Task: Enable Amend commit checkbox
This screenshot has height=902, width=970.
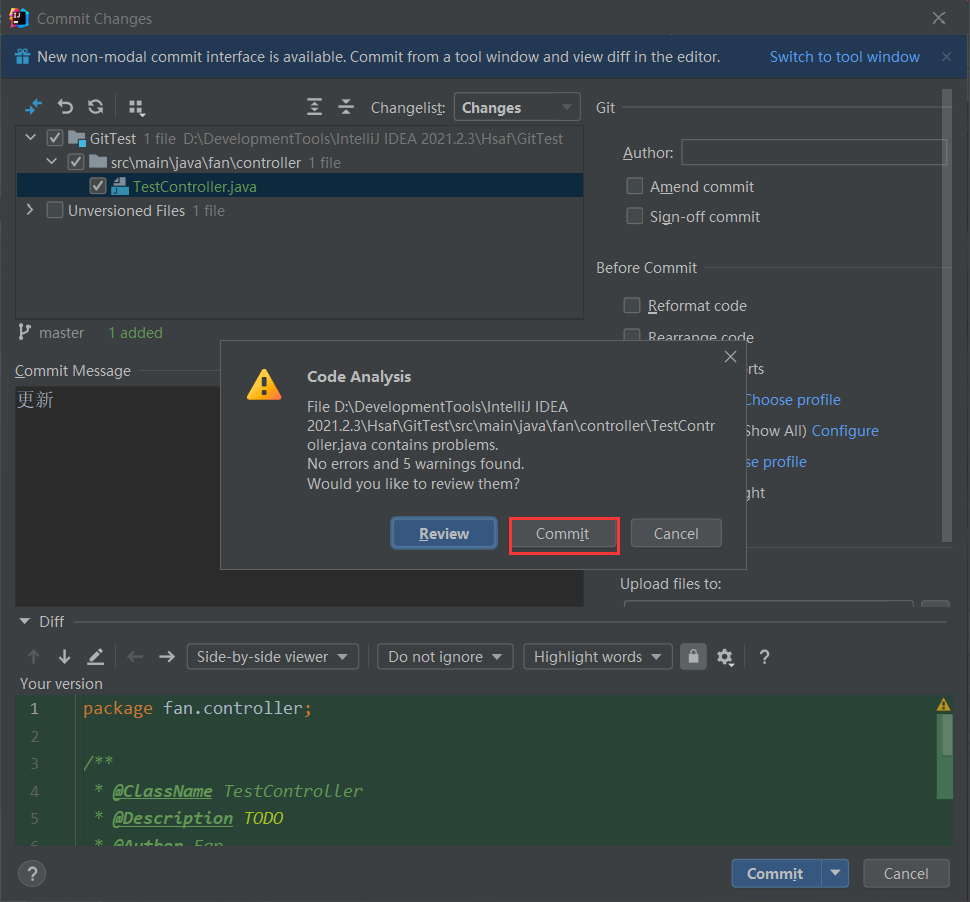Action: [634, 186]
